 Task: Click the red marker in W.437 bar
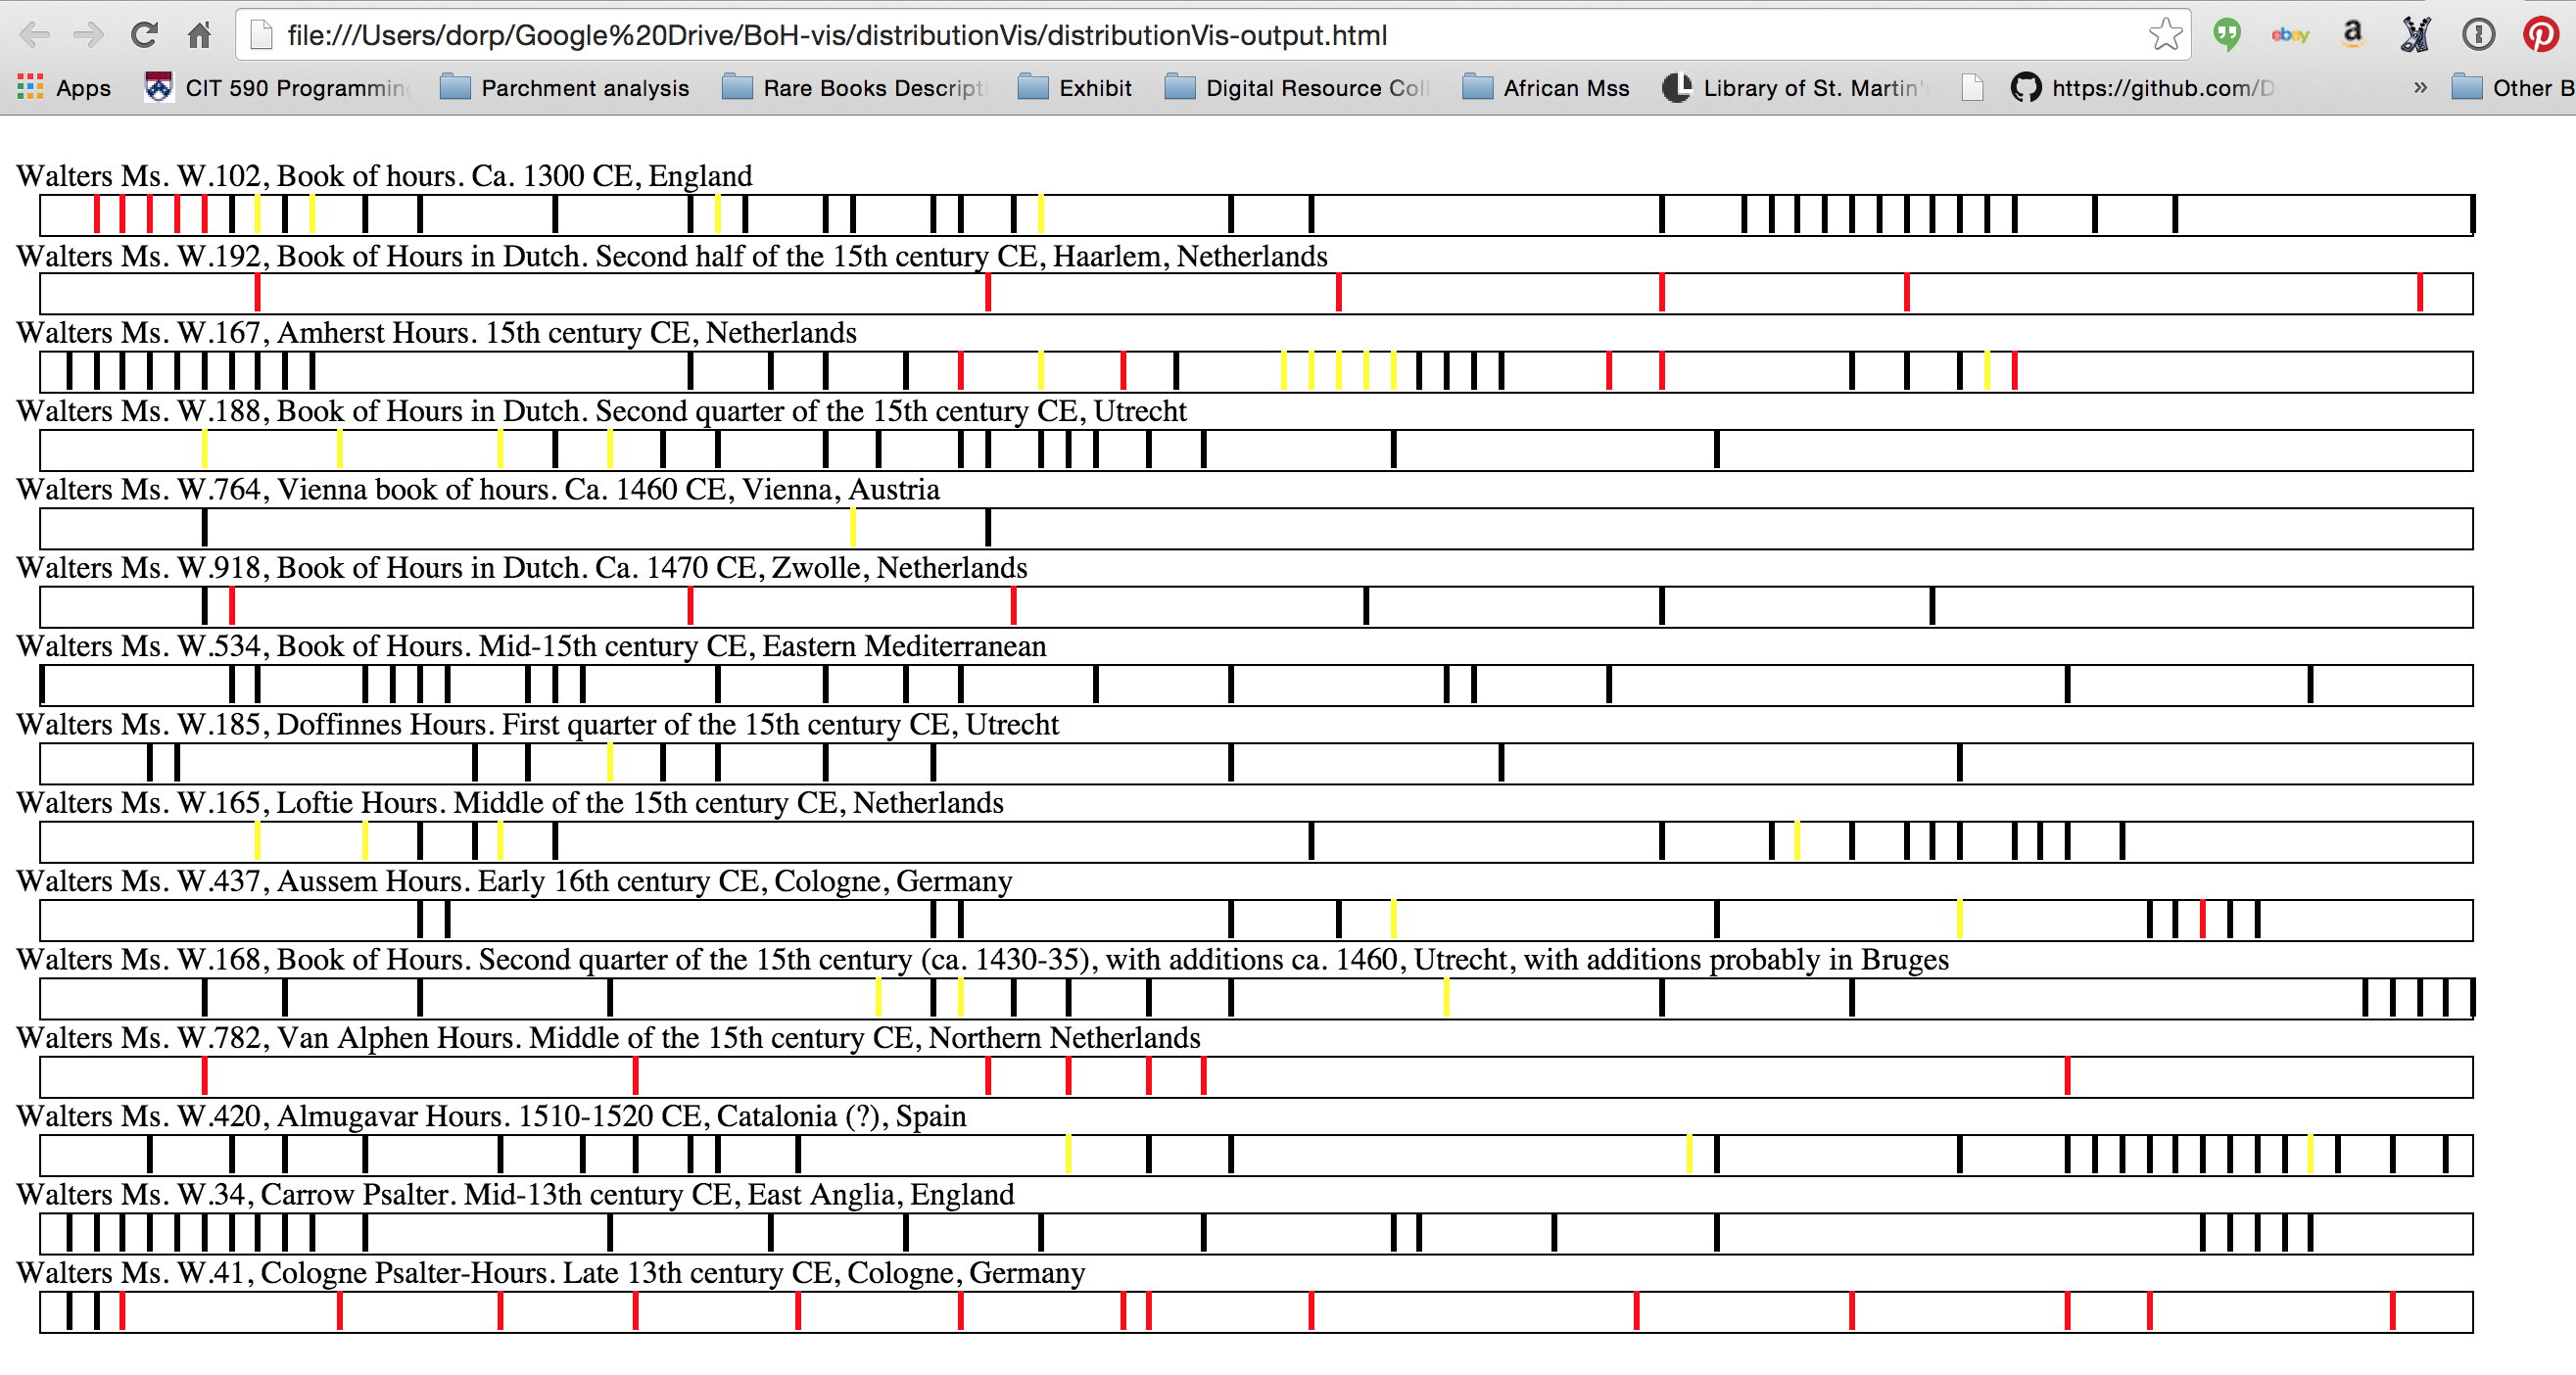pos(2202,920)
